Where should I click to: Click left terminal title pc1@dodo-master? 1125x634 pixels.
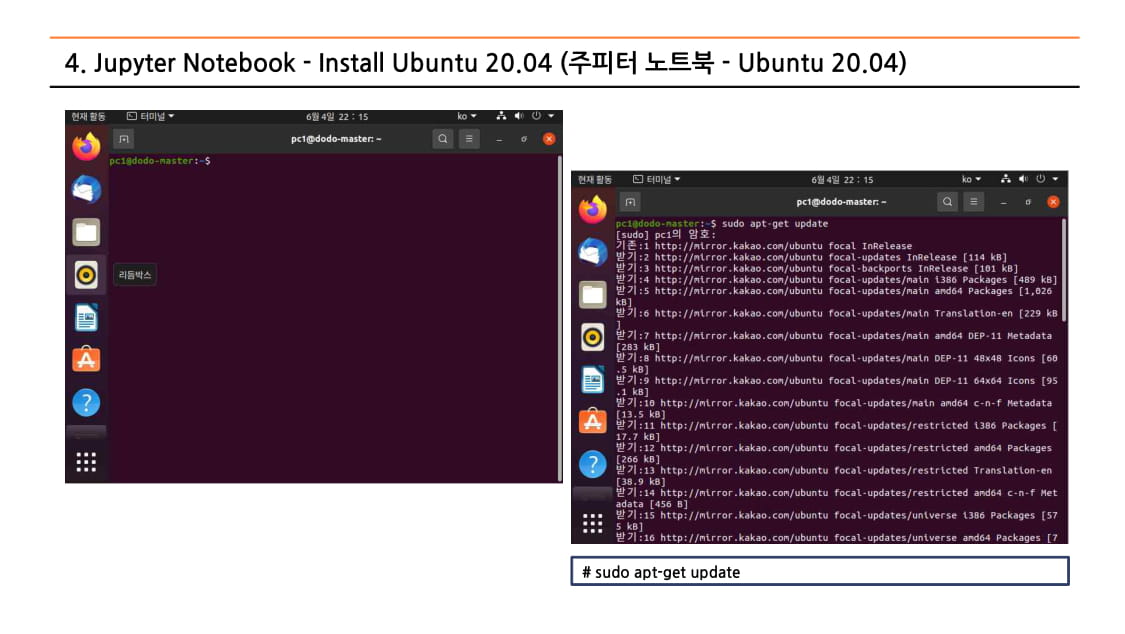point(336,139)
